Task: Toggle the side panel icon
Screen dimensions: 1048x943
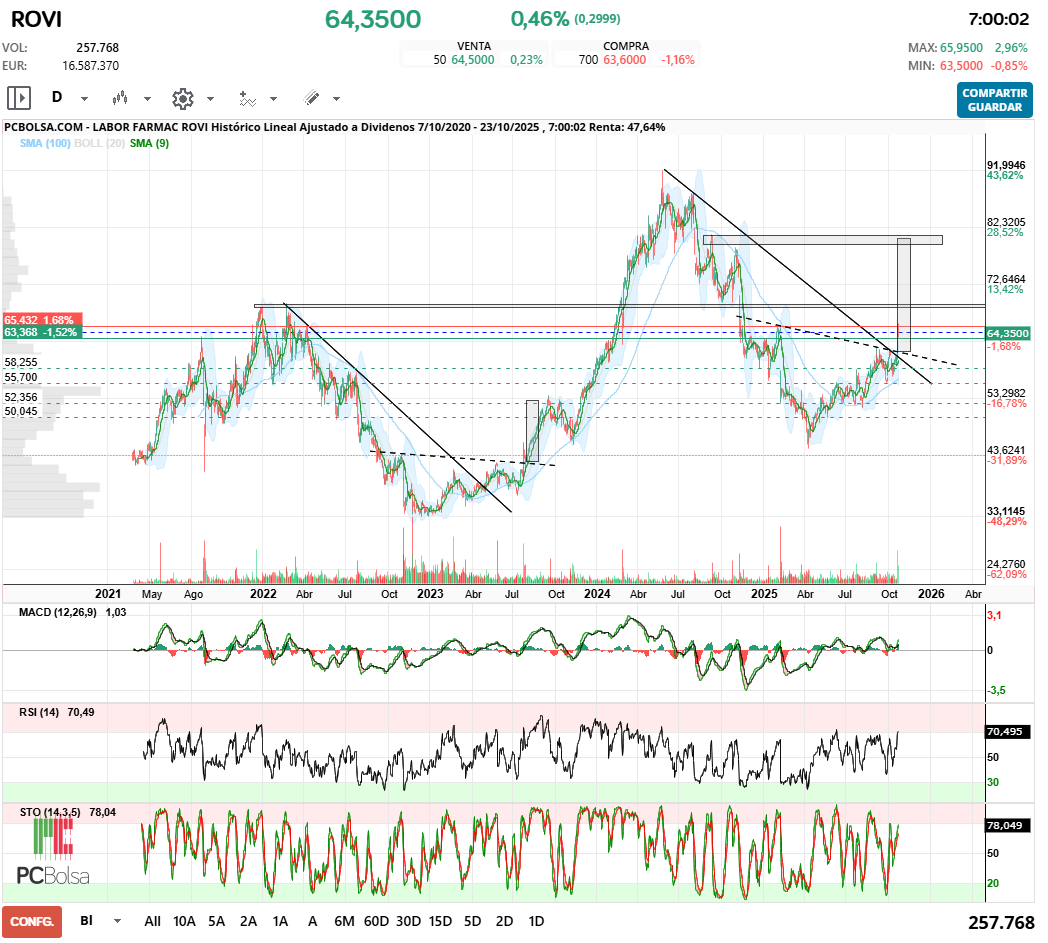Action: pyautogui.click(x=18, y=98)
